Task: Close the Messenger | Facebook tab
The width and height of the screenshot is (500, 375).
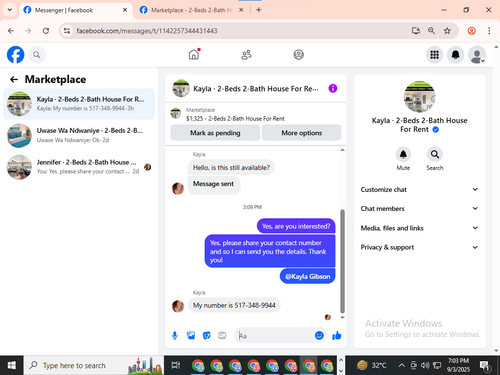Action: click(125, 10)
